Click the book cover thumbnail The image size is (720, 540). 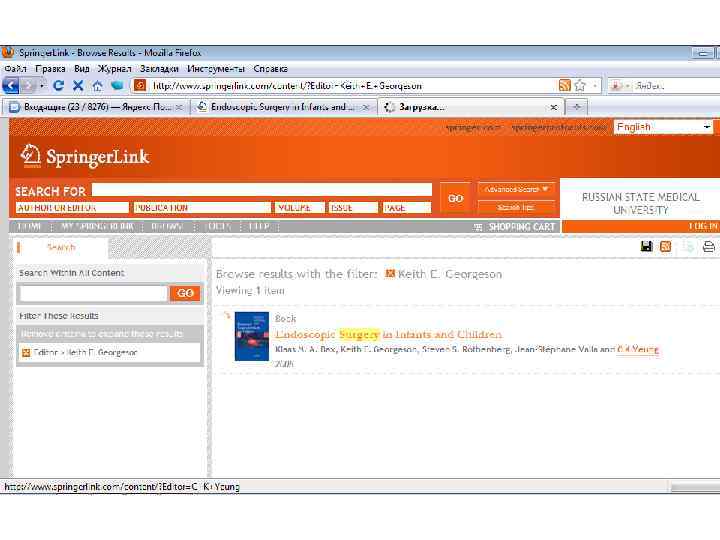point(252,336)
